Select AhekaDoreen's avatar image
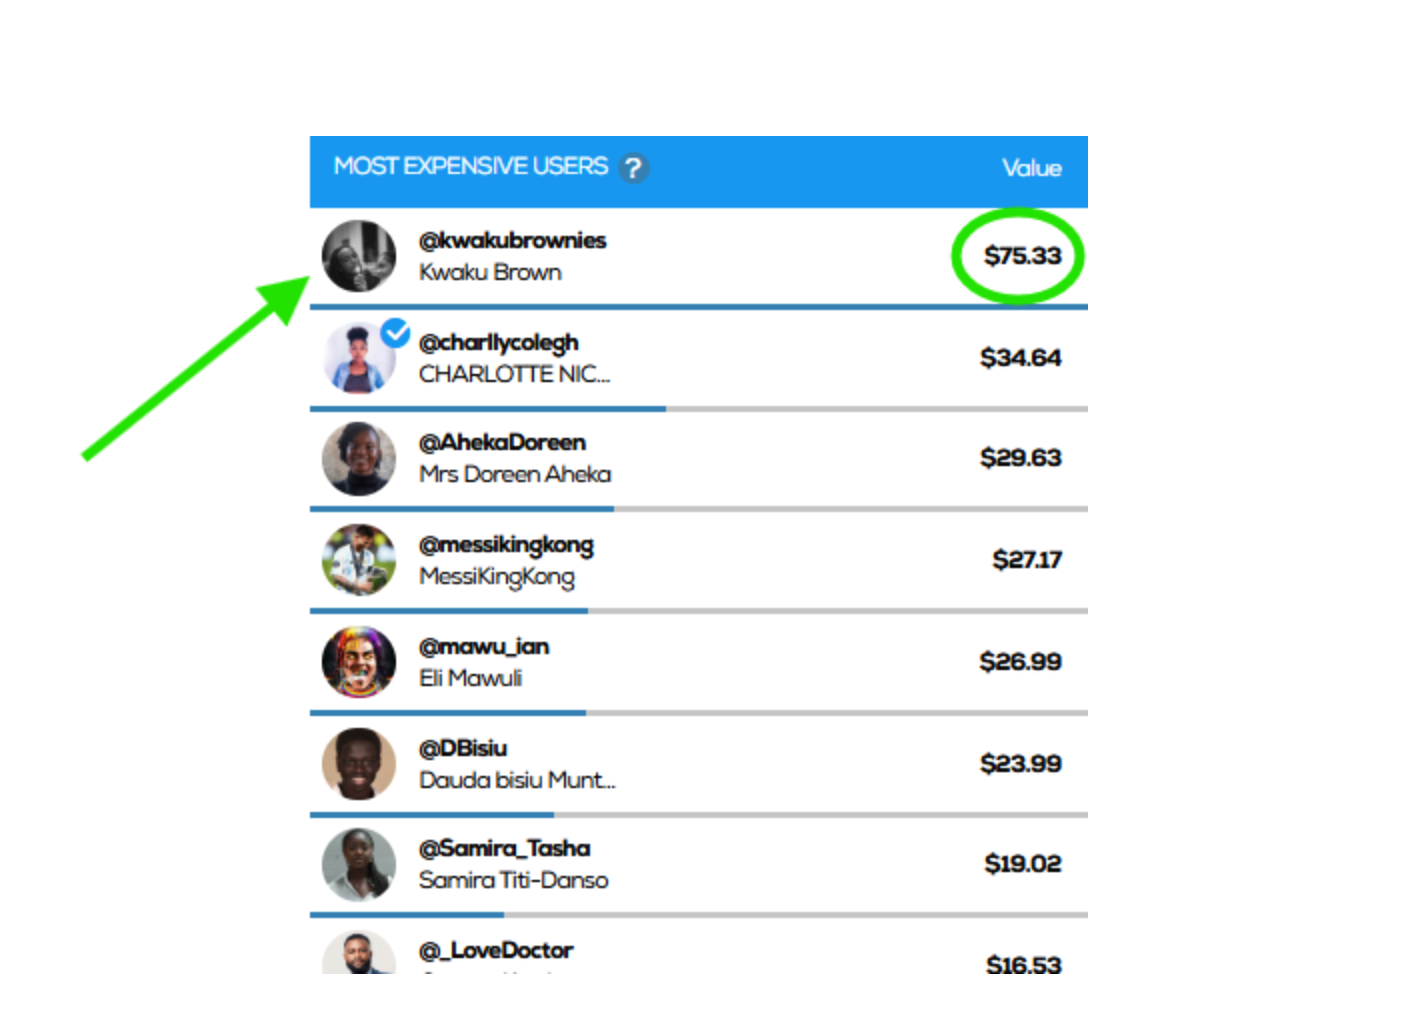The height and width of the screenshot is (1027, 1413). pyautogui.click(x=359, y=459)
